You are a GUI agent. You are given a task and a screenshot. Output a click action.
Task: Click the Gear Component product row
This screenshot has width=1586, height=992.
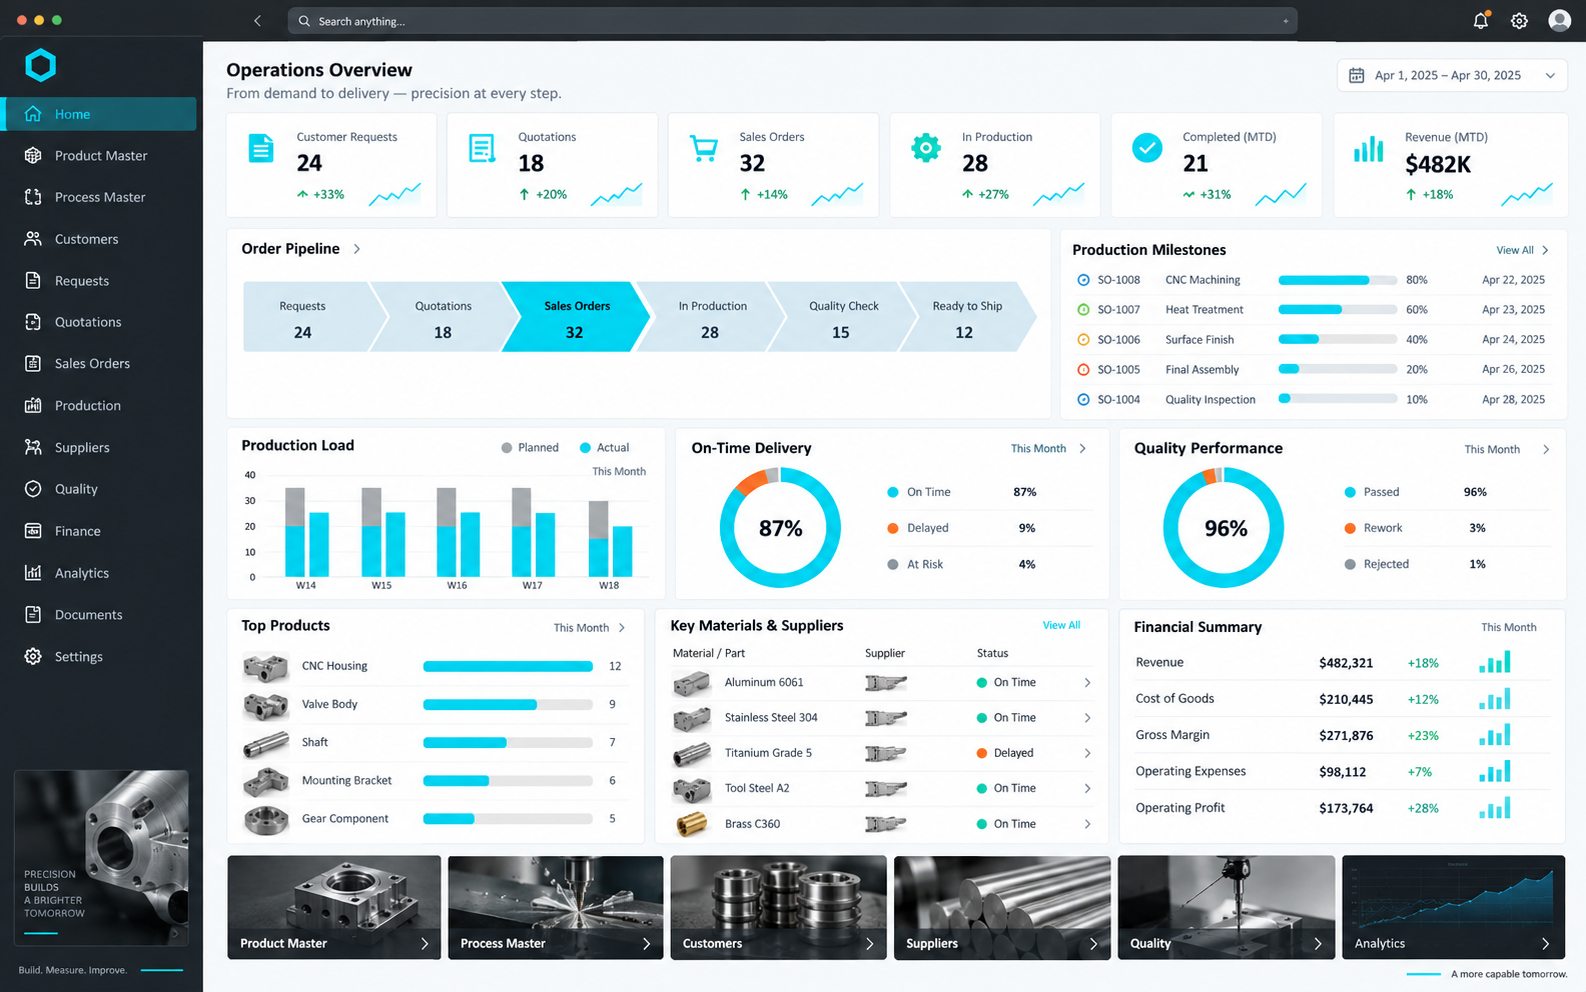(x=435, y=819)
